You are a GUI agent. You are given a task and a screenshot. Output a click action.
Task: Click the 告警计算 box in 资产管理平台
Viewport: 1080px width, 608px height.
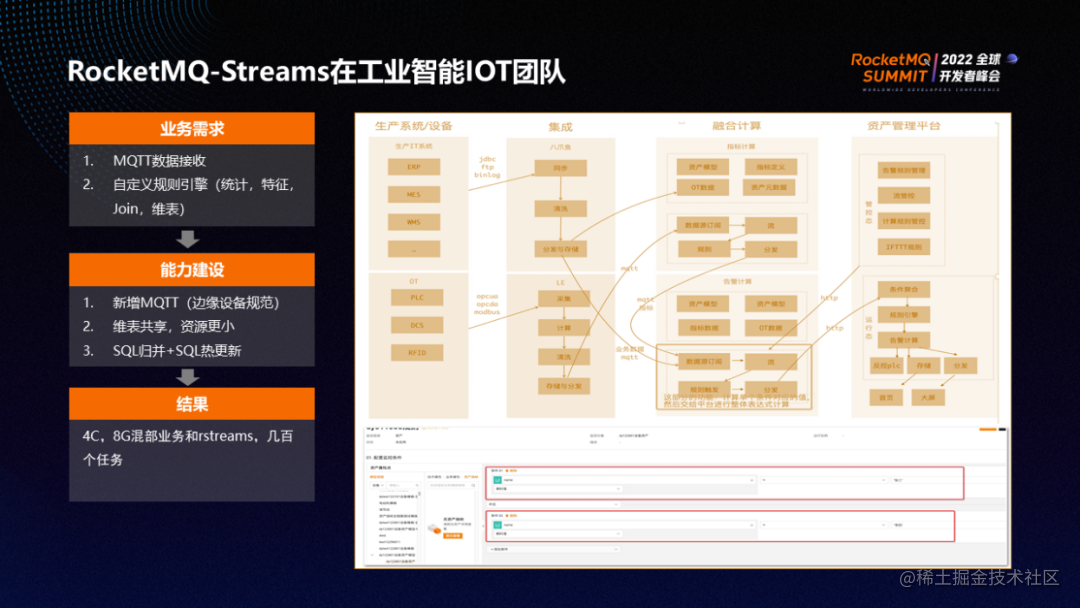(x=904, y=340)
